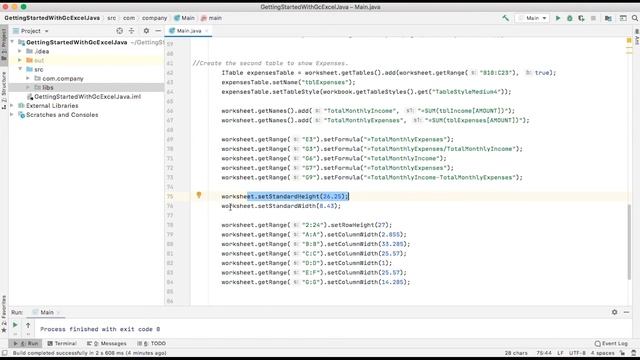Click Build completed successfully status message
This screenshot has width=640, height=360.
point(89,353)
